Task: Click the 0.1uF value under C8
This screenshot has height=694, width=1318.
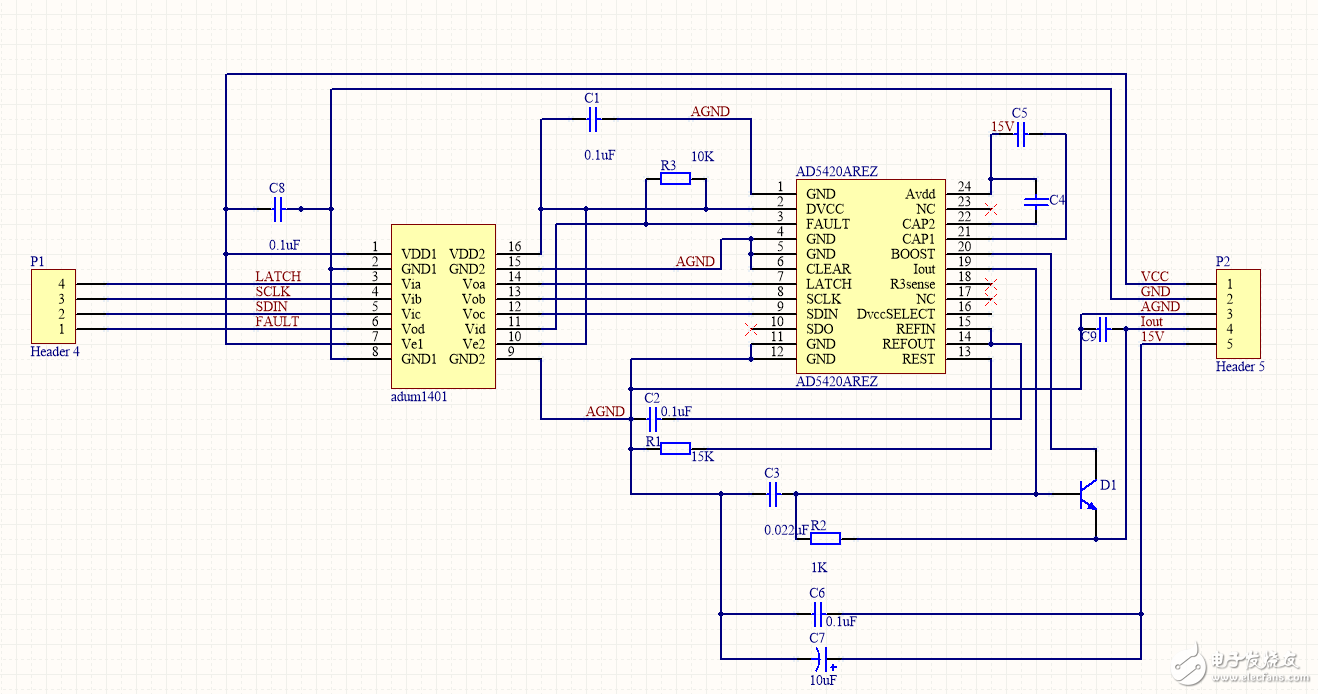Action: [x=285, y=245]
